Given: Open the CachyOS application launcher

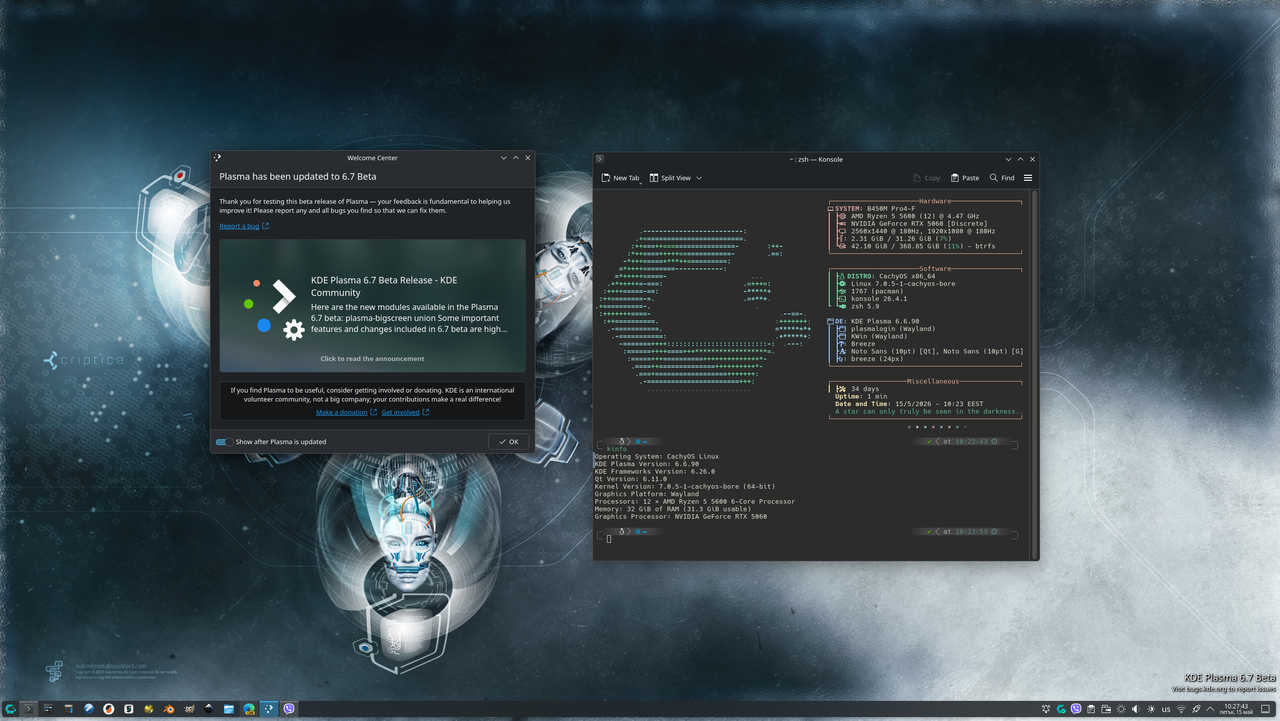Looking at the screenshot, I should (11, 709).
